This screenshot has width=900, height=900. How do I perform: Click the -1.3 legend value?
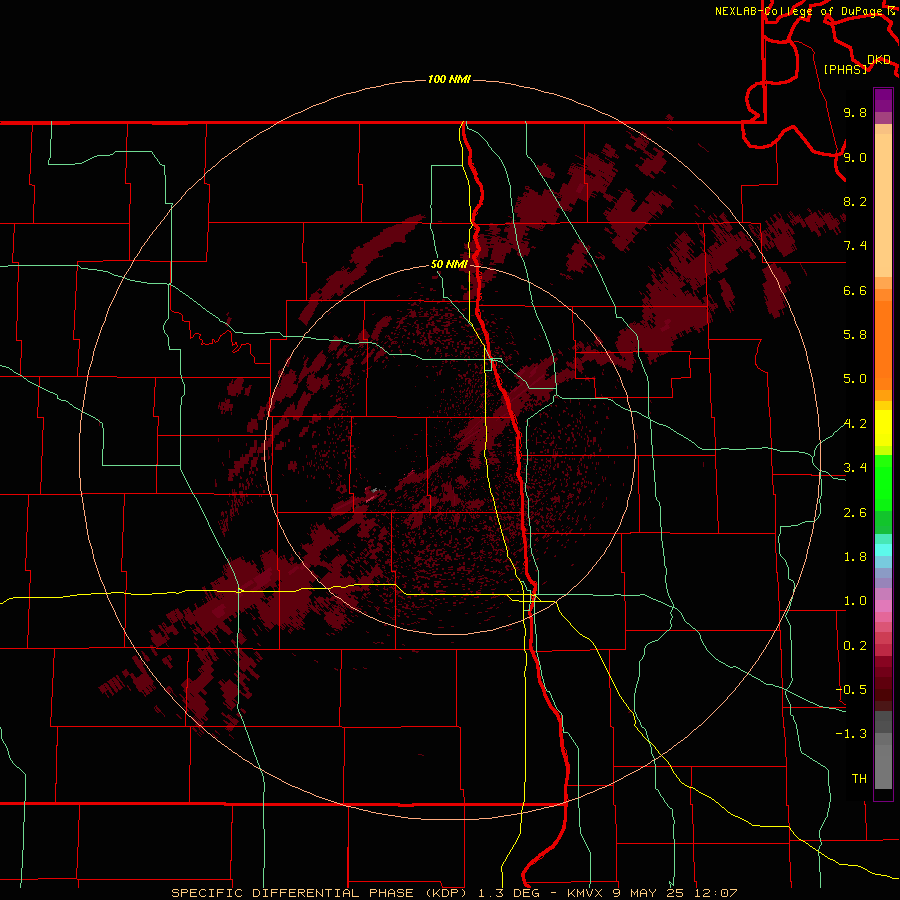[851, 734]
